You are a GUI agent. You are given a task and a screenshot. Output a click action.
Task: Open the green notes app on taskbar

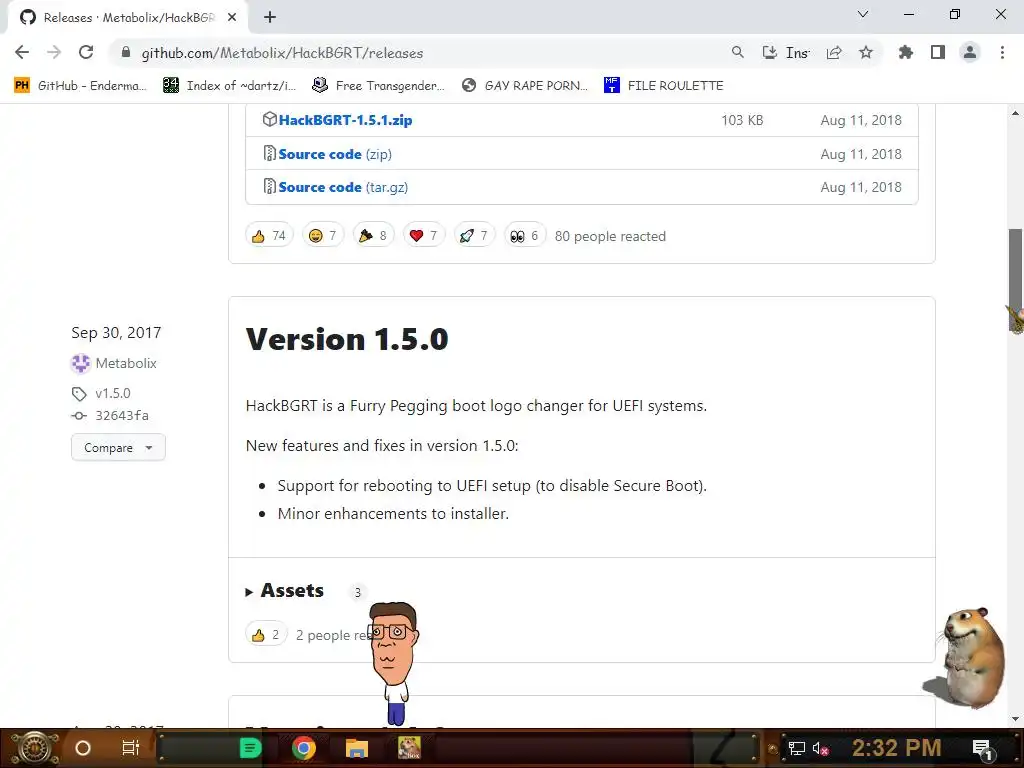tap(250, 748)
